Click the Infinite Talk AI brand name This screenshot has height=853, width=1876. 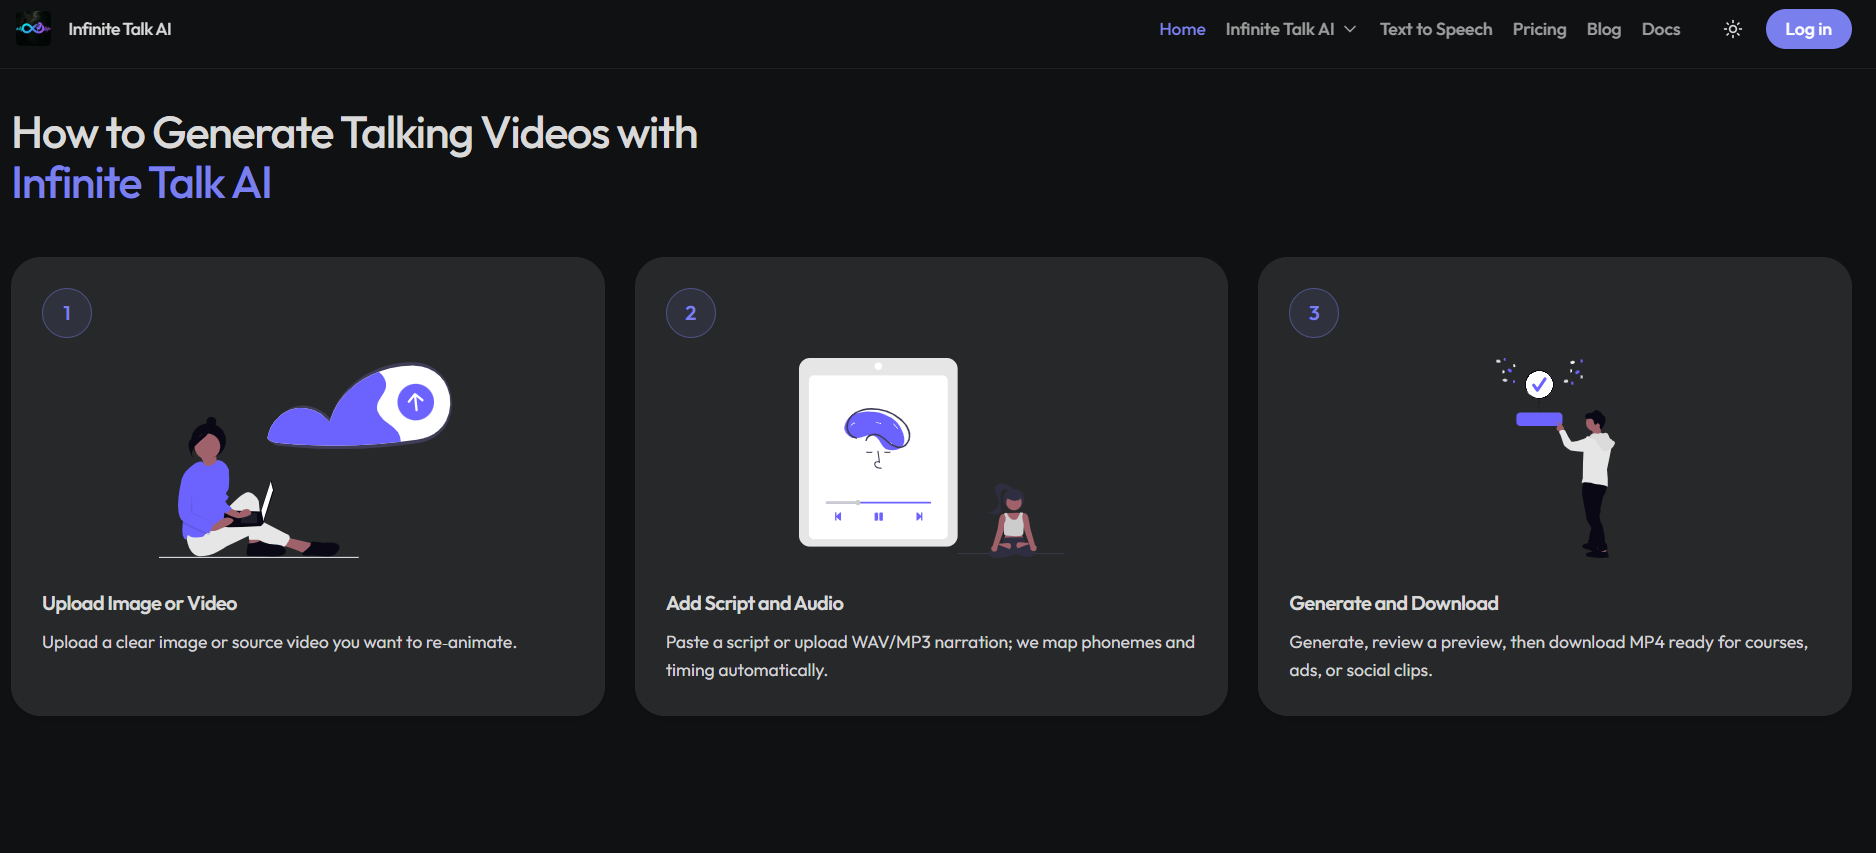(120, 29)
